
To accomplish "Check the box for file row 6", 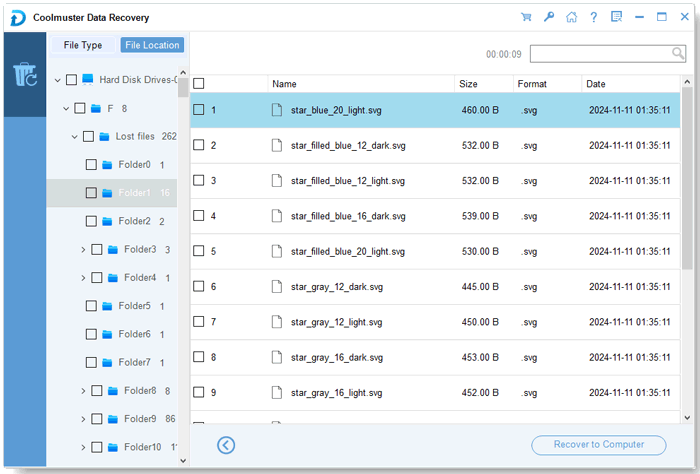I will click(199, 287).
